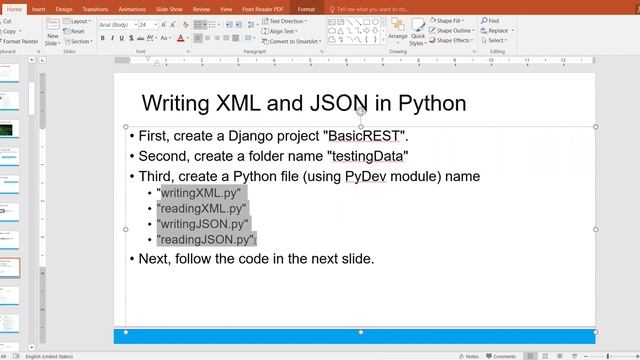
Task: Open Quick Styles gallery
Action: (418, 32)
